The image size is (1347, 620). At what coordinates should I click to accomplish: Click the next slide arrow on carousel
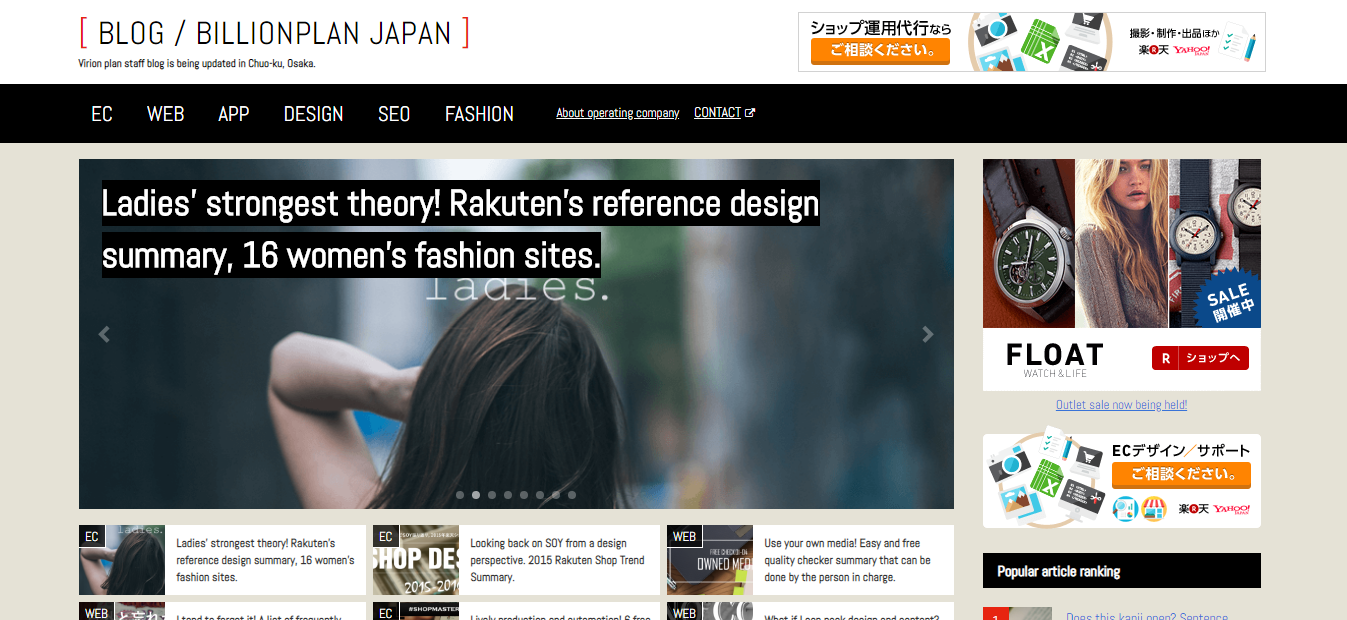928,335
